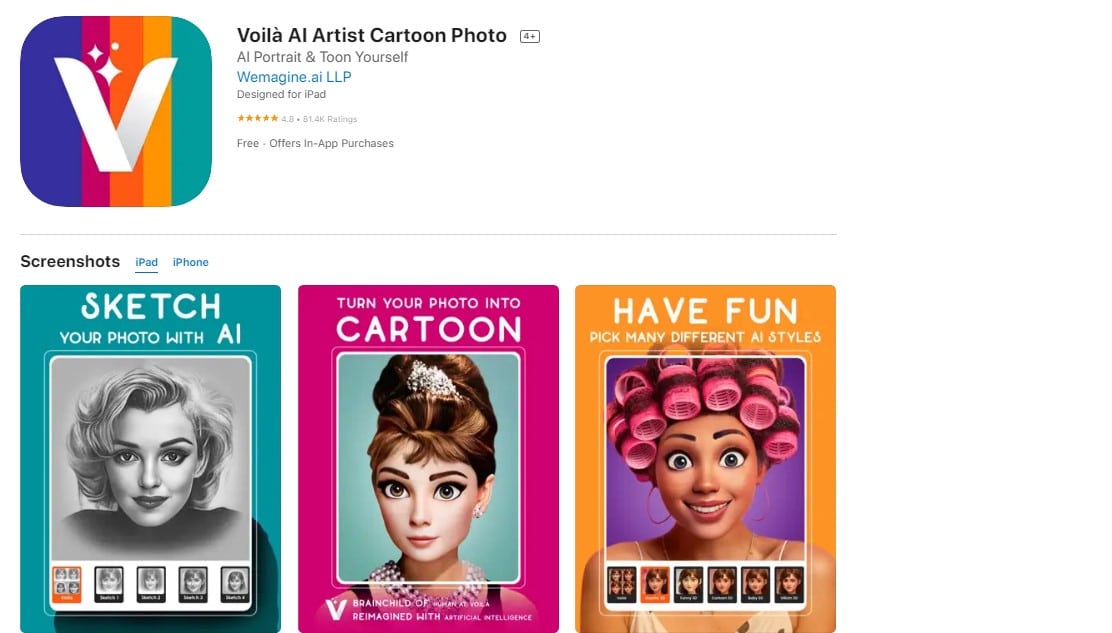
Task: Select the Funny 3D style icon
Action: pos(688,583)
